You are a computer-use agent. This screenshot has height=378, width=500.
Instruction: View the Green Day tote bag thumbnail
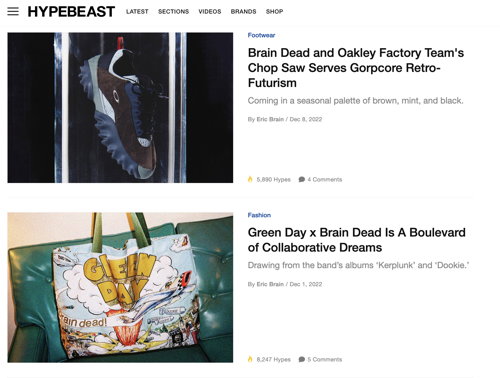tap(120, 287)
